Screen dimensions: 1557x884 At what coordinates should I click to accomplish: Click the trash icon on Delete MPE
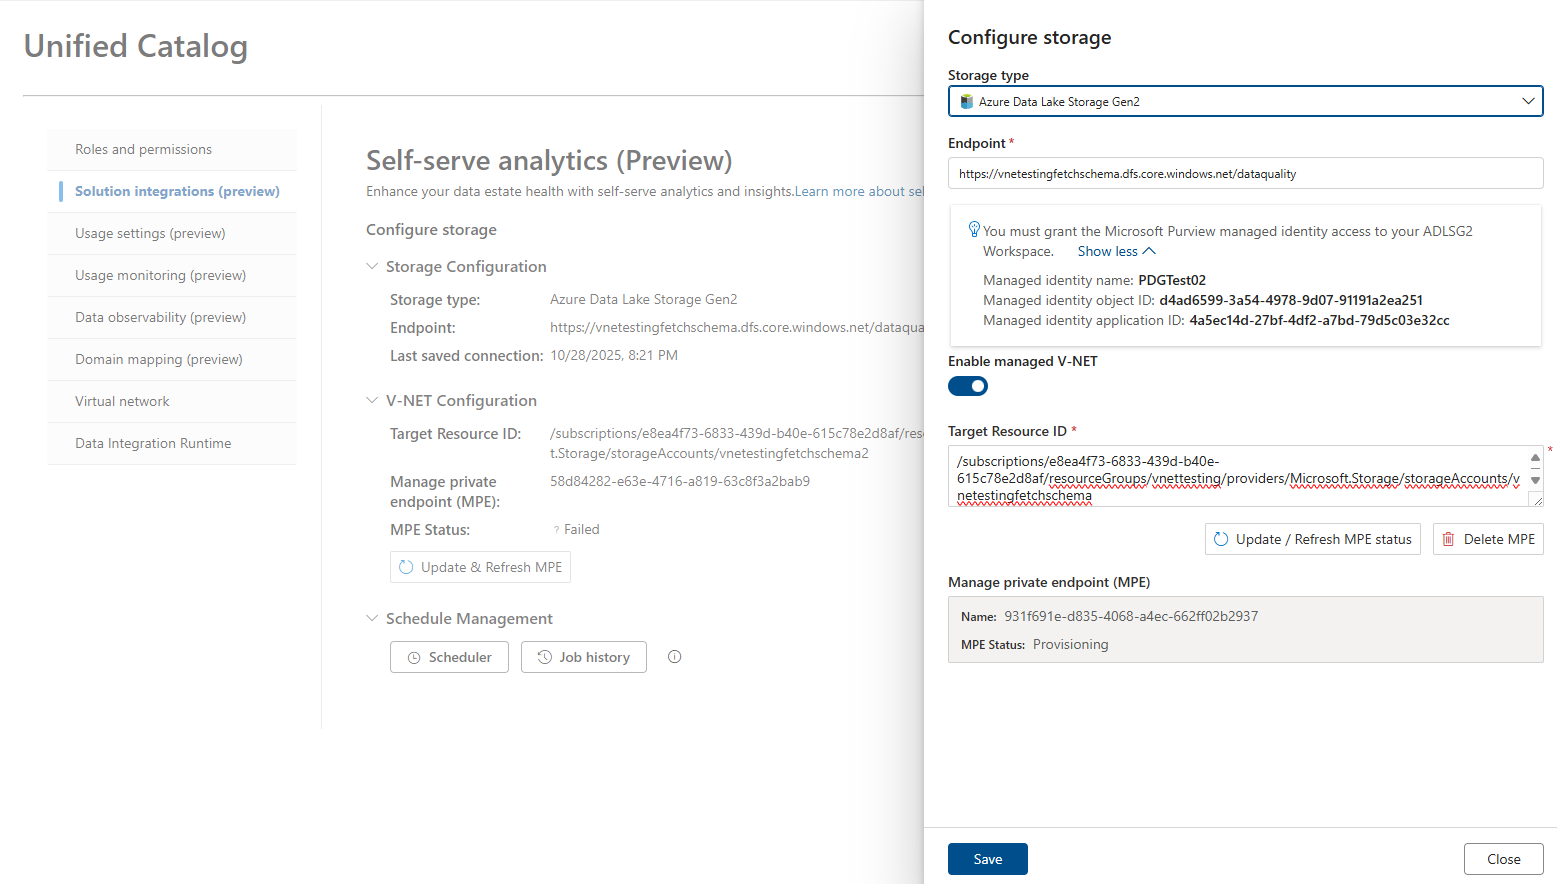tap(1448, 539)
